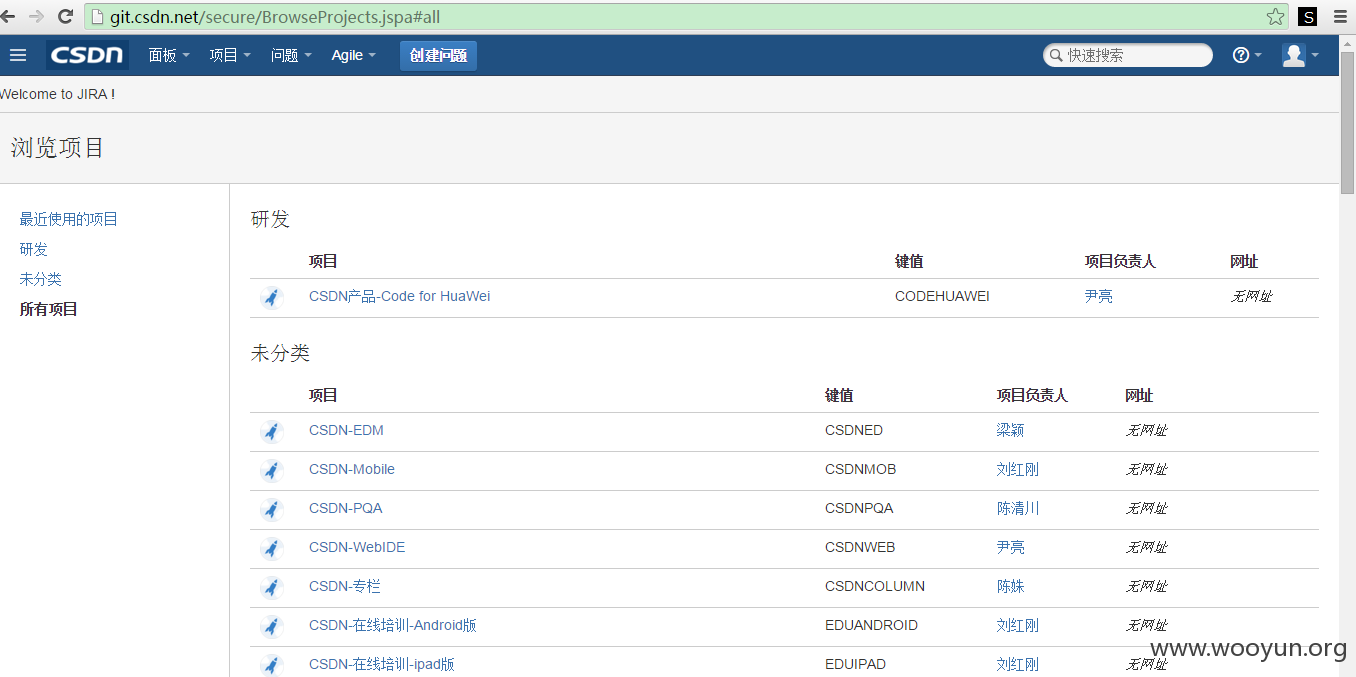
Task: Bookmark page with the star icon
Action: coord(1274,17)
